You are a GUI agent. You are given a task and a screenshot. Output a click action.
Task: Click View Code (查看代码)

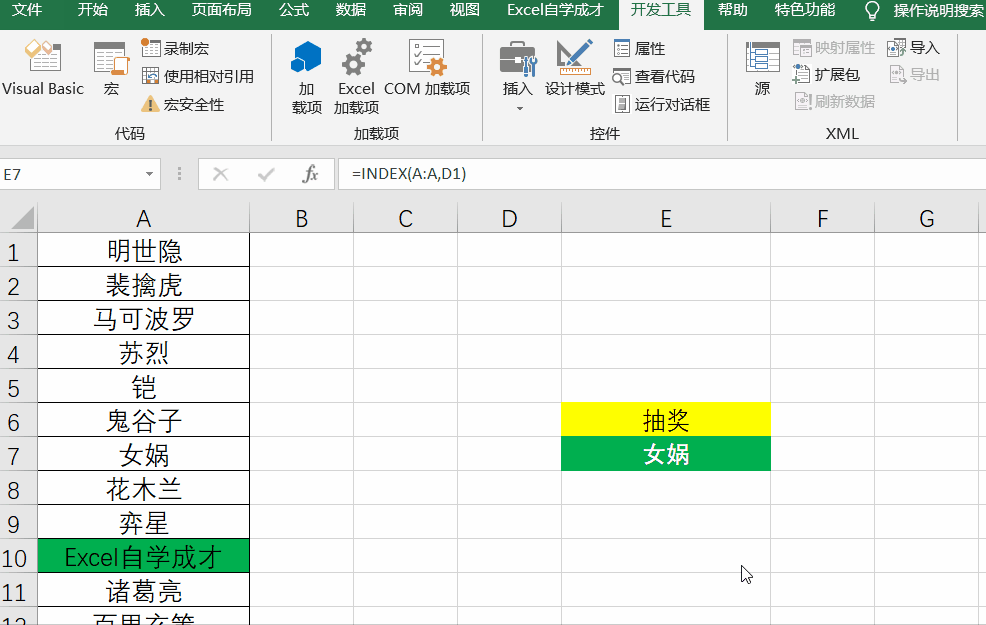click(x=654, y=77)
